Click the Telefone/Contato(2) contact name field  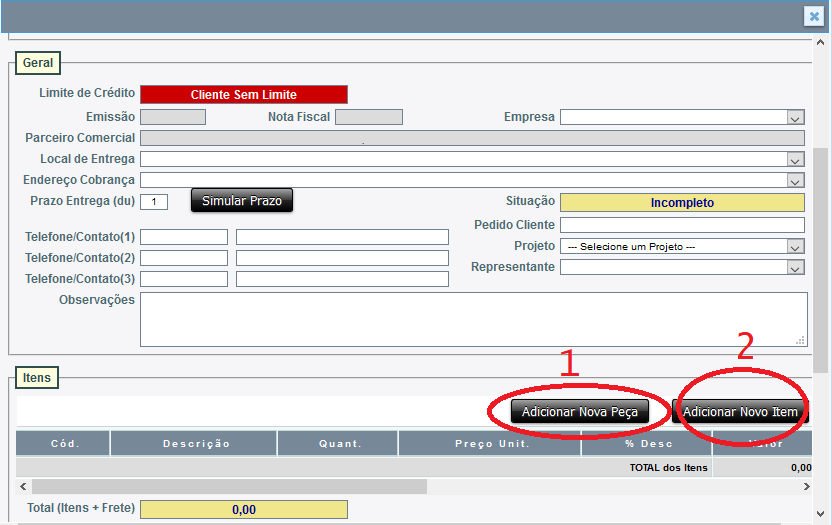[x=342, y=258]
